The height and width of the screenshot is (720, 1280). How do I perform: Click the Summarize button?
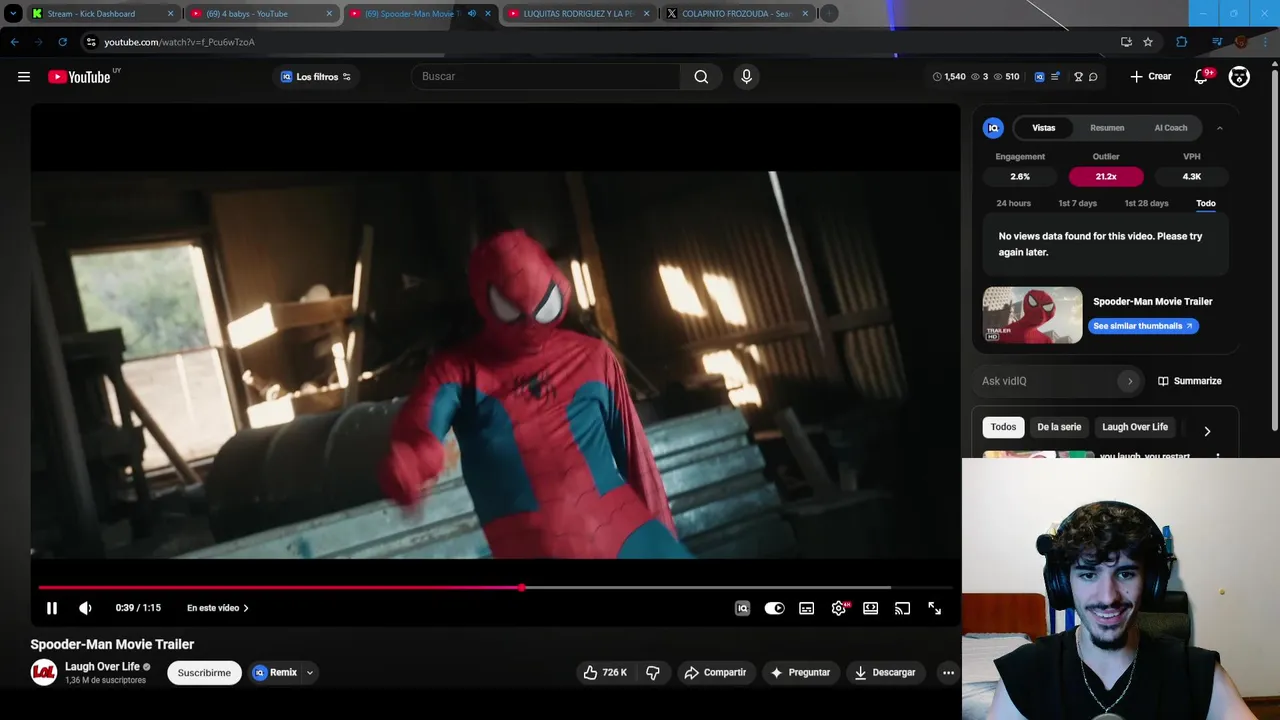point(1190,381)
